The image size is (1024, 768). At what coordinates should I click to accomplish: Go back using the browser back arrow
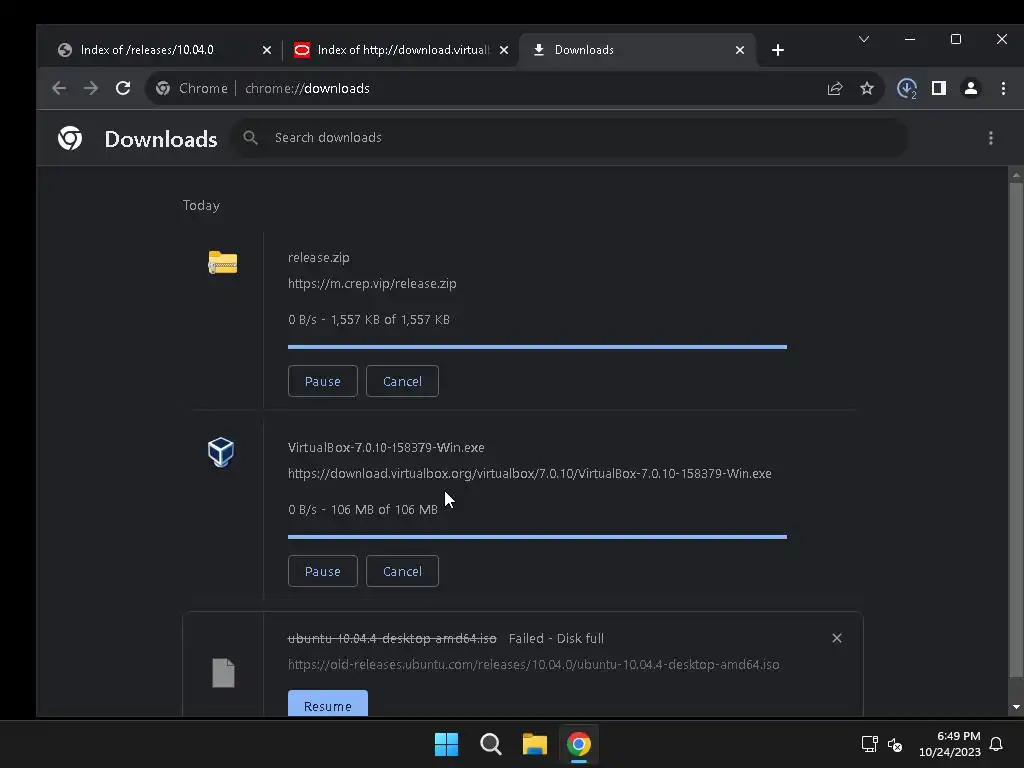[x=59, y=88]
